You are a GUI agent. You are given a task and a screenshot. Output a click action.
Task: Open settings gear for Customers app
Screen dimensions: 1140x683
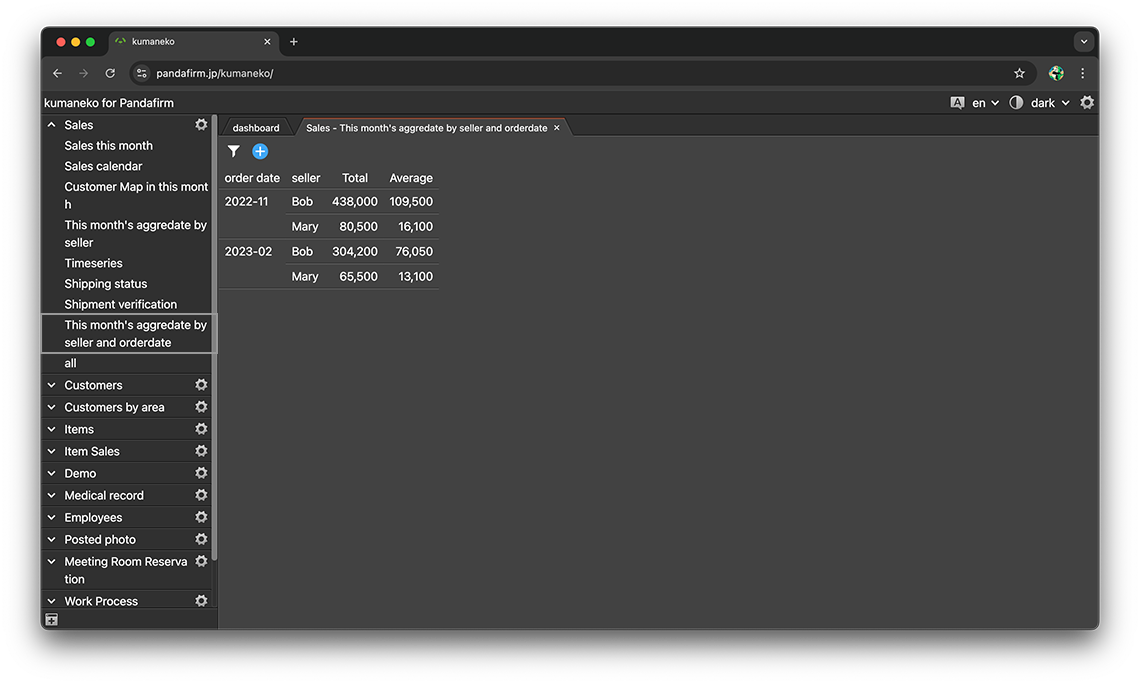pos(201,385)
